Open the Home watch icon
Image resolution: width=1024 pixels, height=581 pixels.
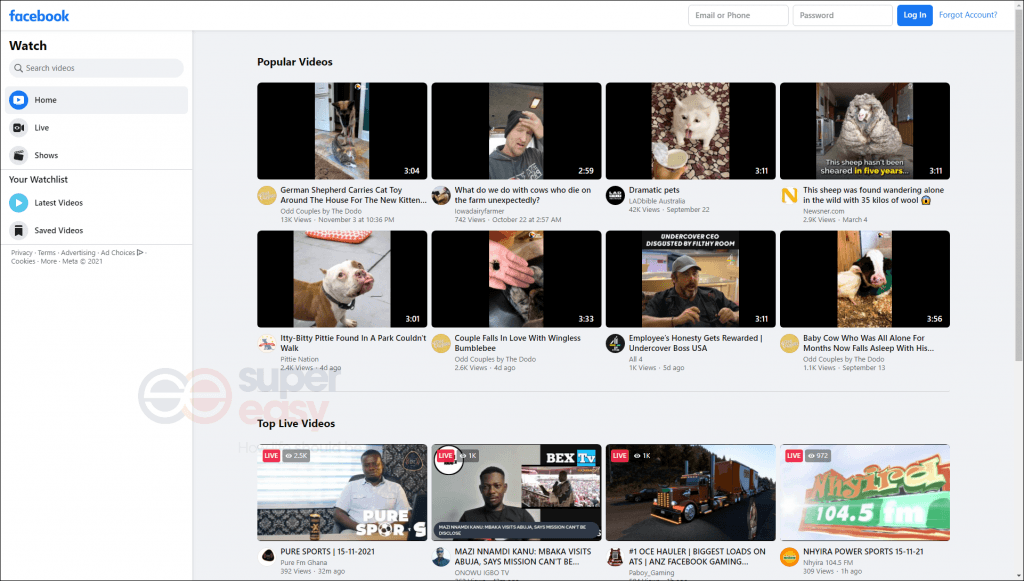[18, 100]
